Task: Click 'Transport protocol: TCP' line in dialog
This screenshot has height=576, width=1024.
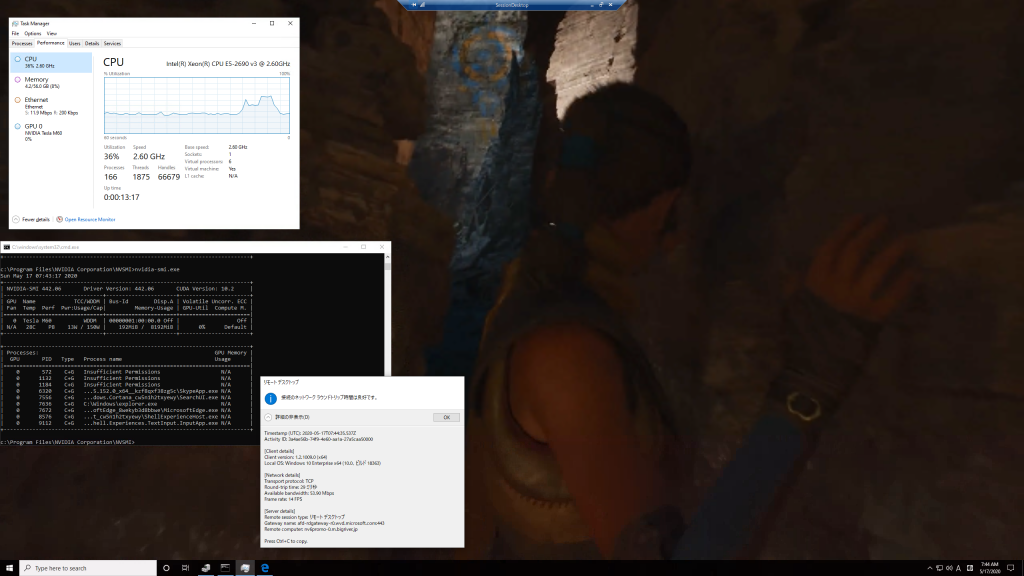Action: tap(289, 481)
